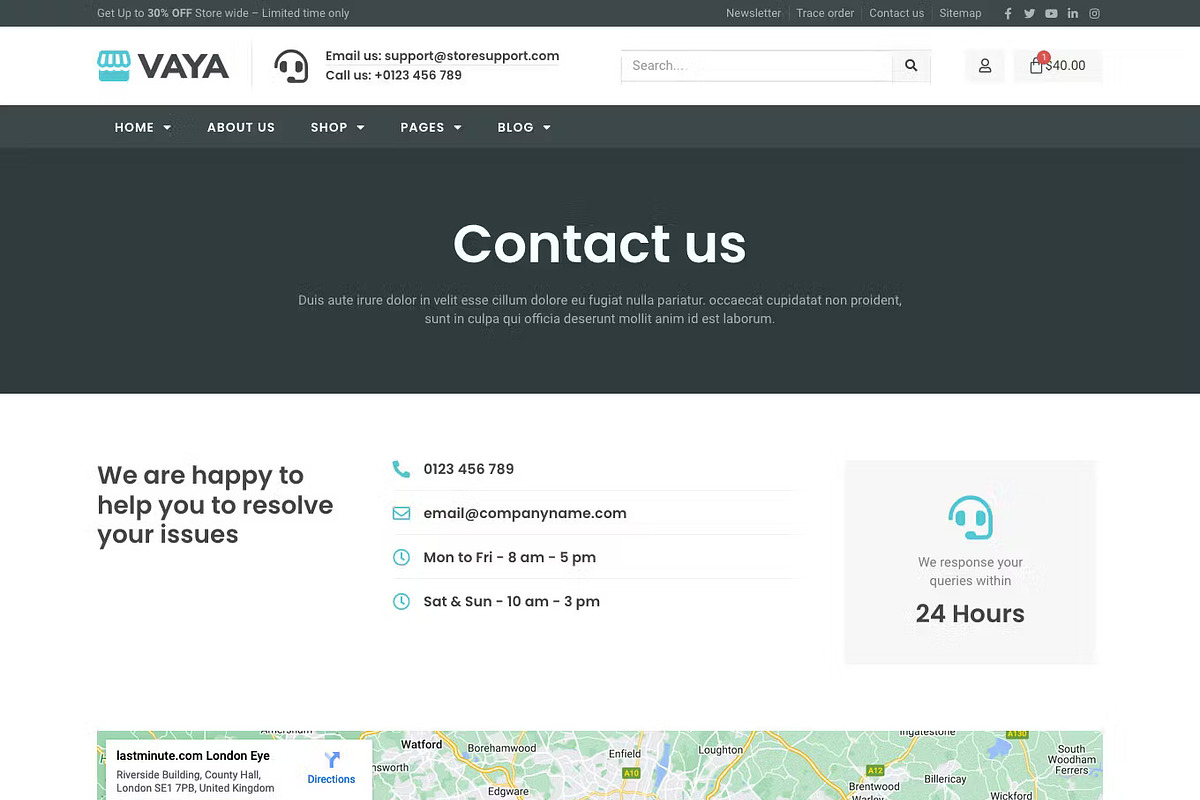Click the 30% OFF promo banner text
1200x800 pixels.
(169, 13)
